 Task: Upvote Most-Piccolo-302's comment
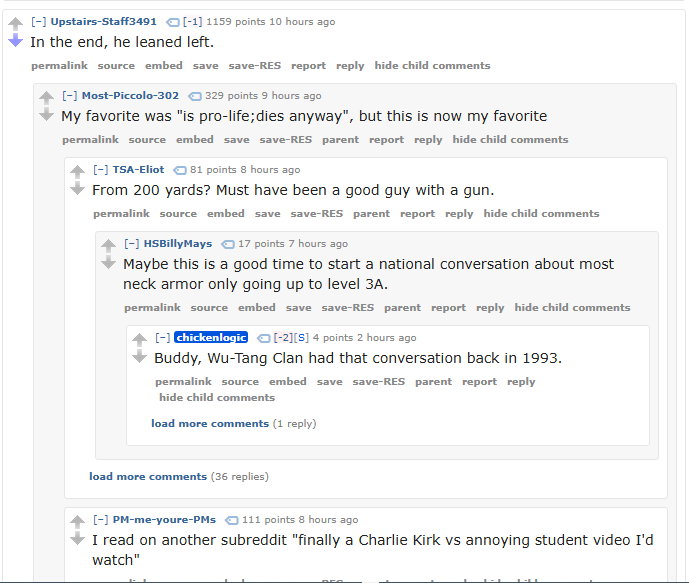tap(46, 97)
